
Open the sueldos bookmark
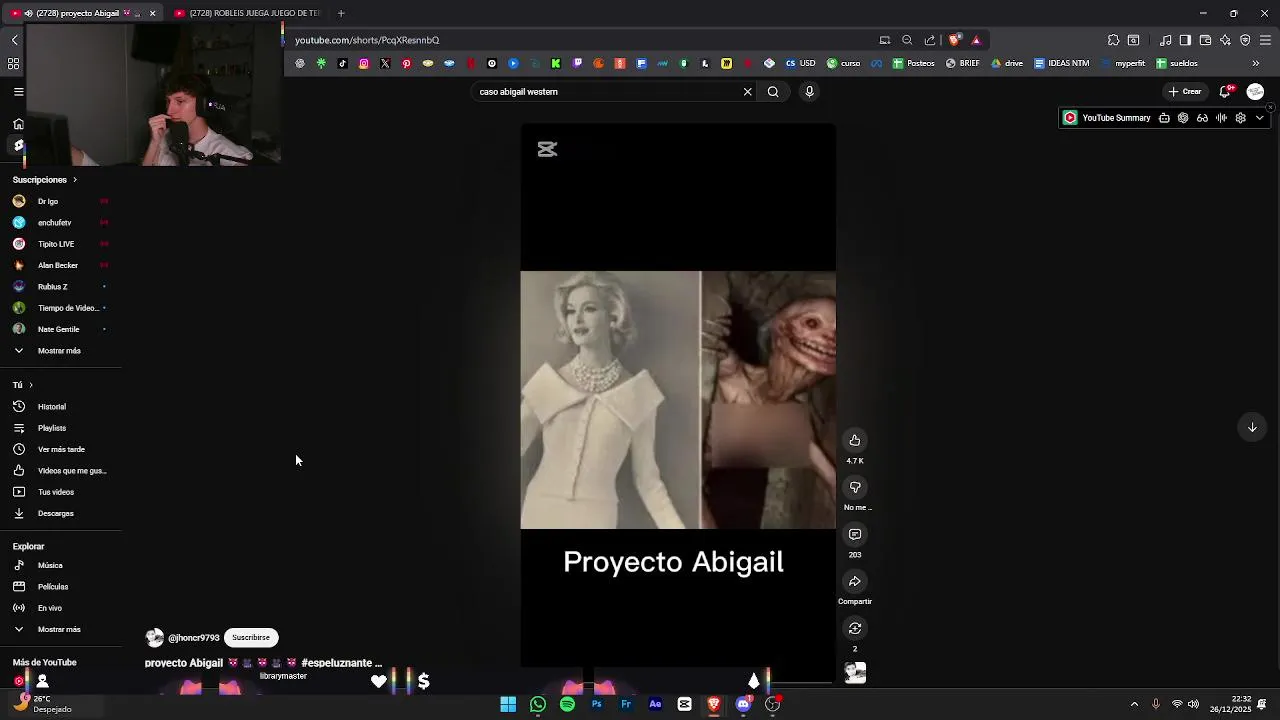click(x=1177, y=63)
